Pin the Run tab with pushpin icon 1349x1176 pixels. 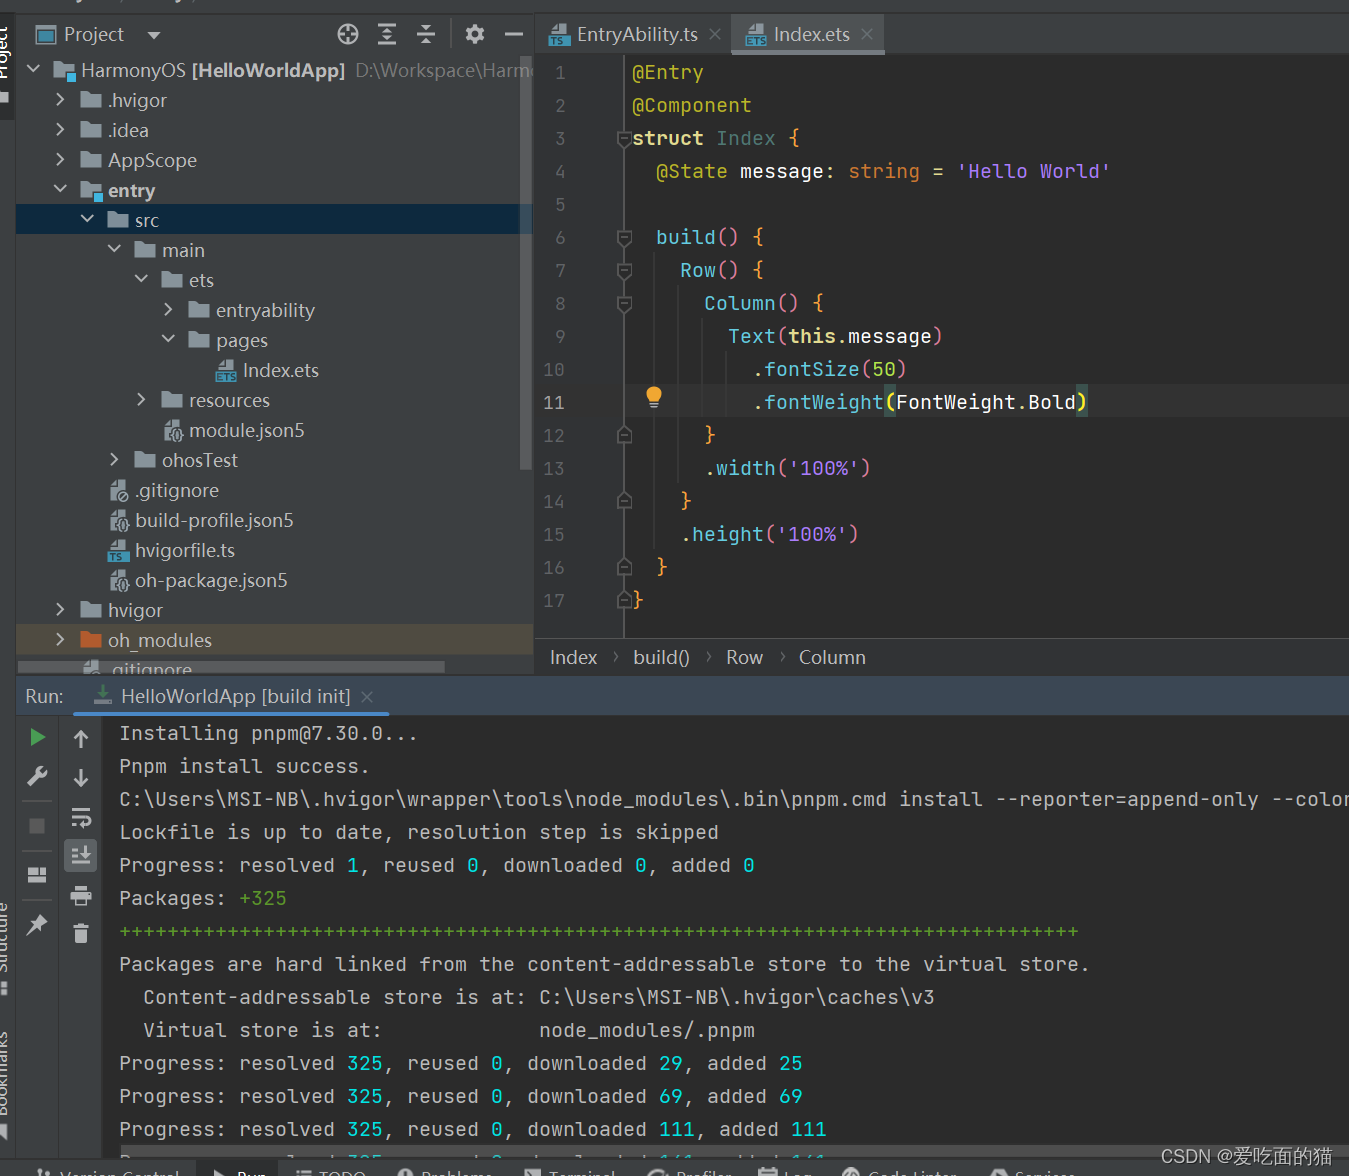(x=37, y=924)
